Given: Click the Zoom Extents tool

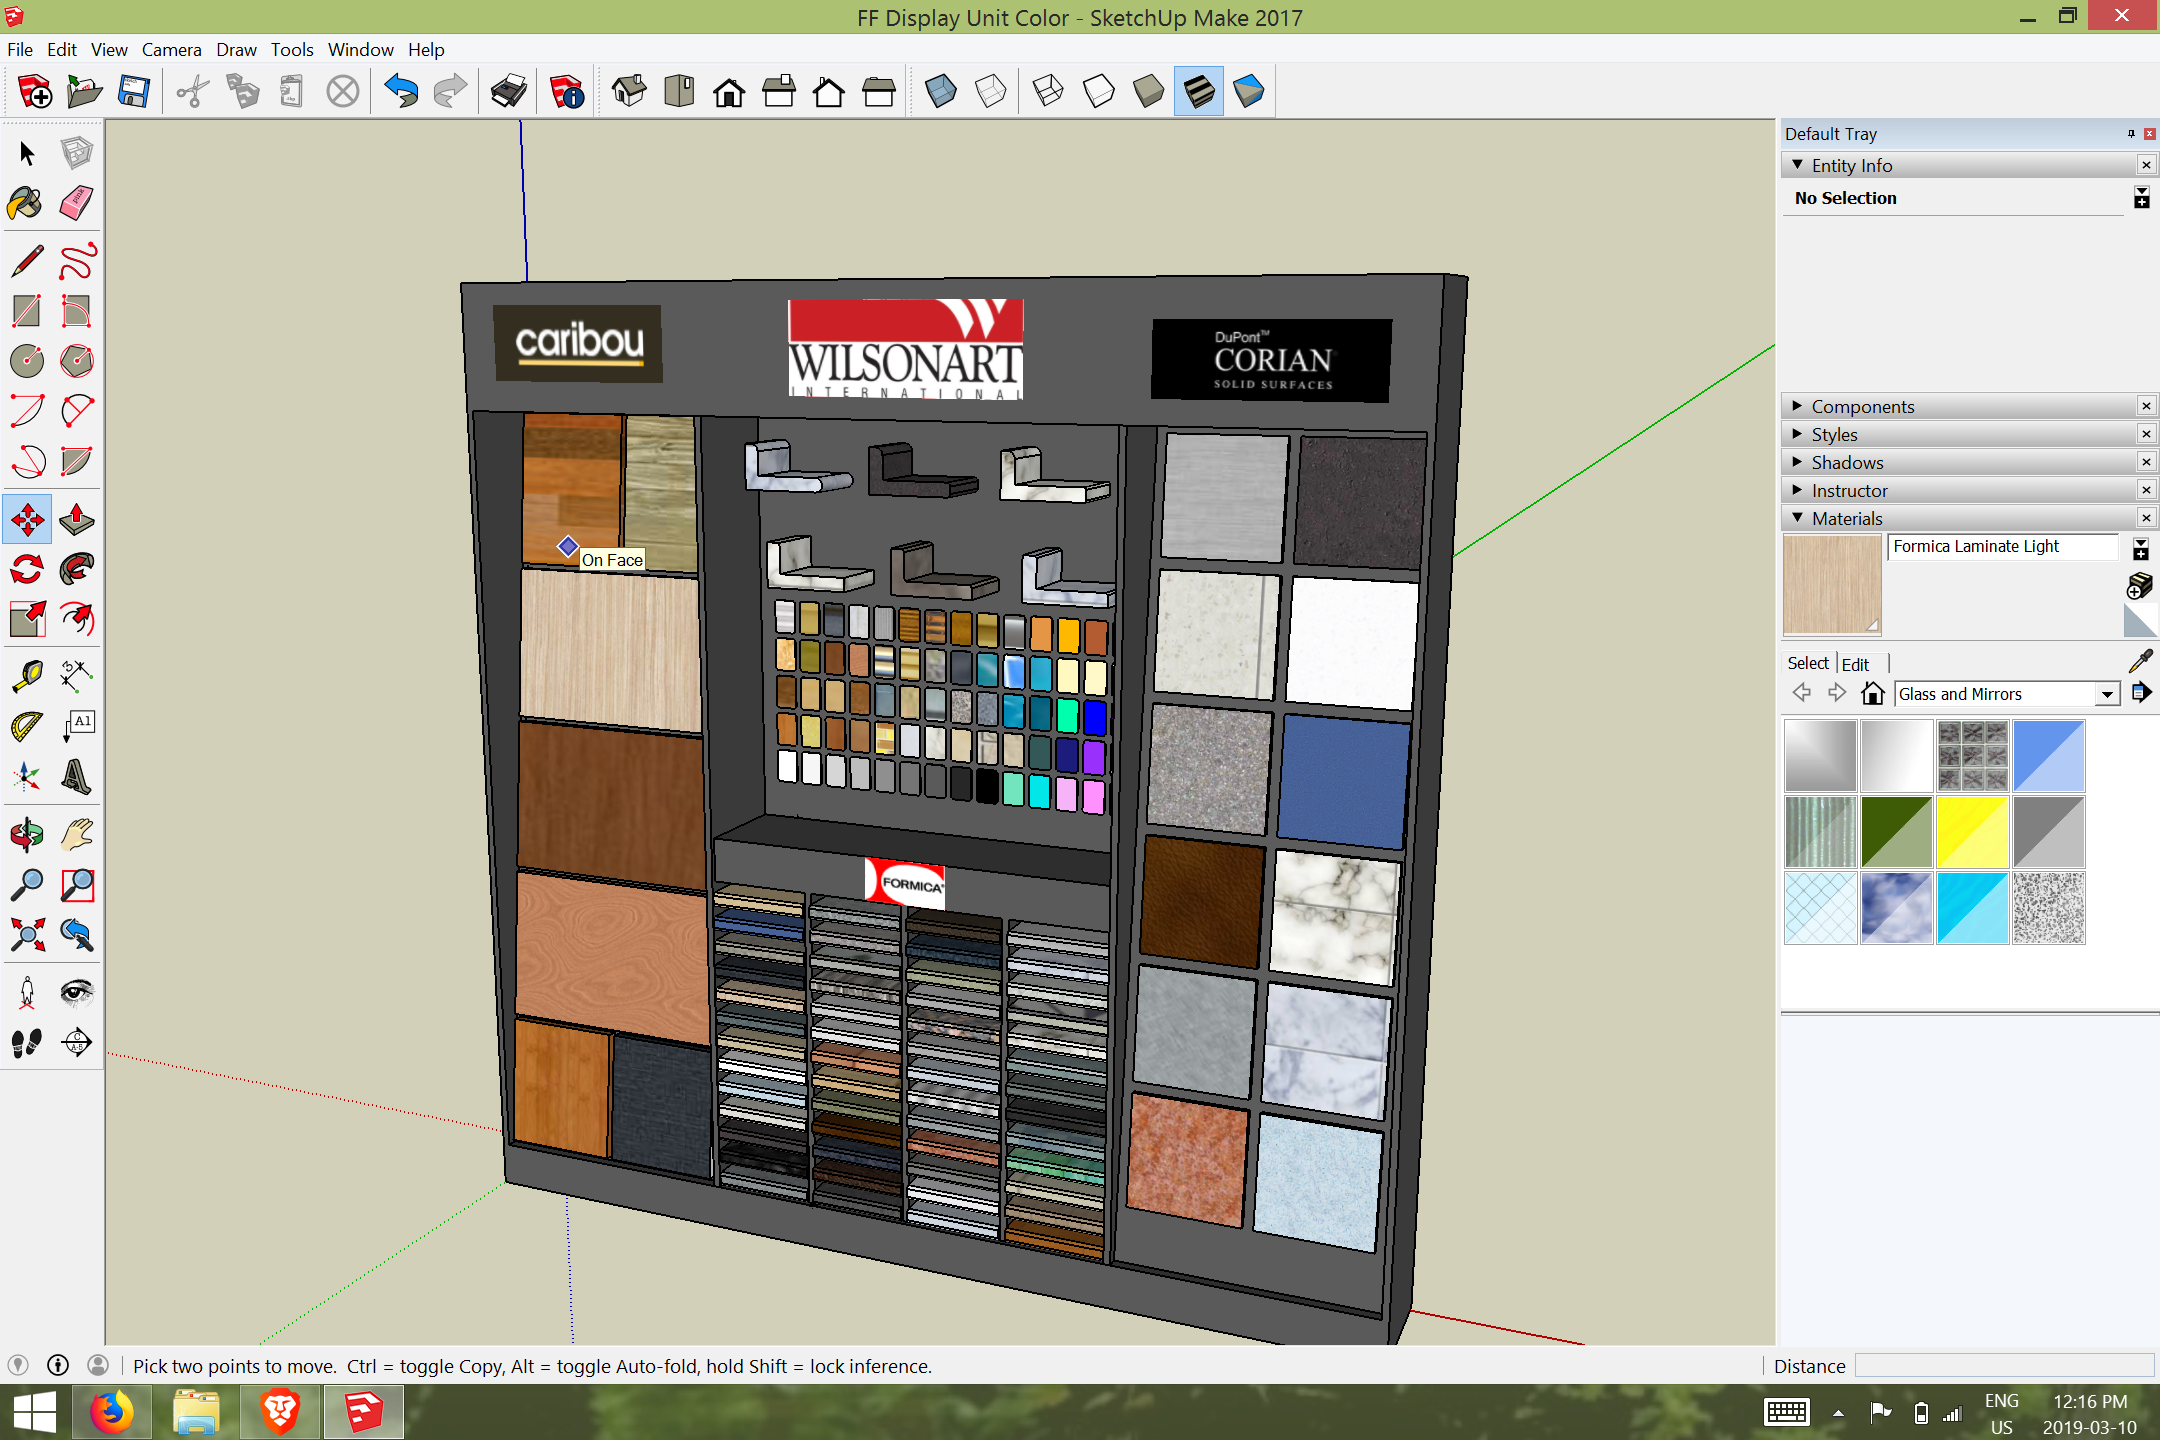Looking at the screenshot, I should 26,936.
